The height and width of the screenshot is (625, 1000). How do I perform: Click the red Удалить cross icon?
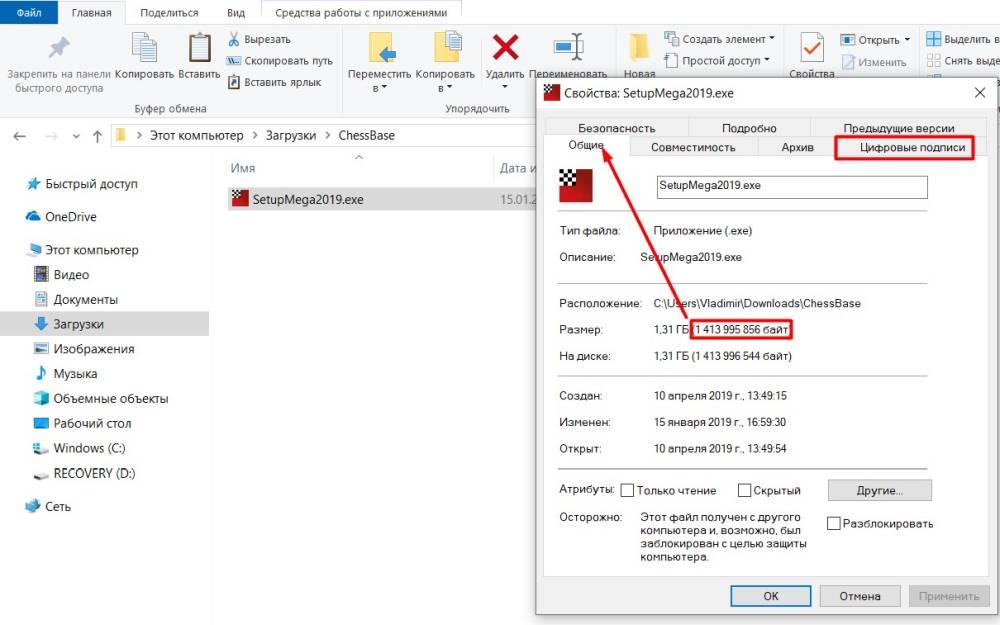click(505, 47)
